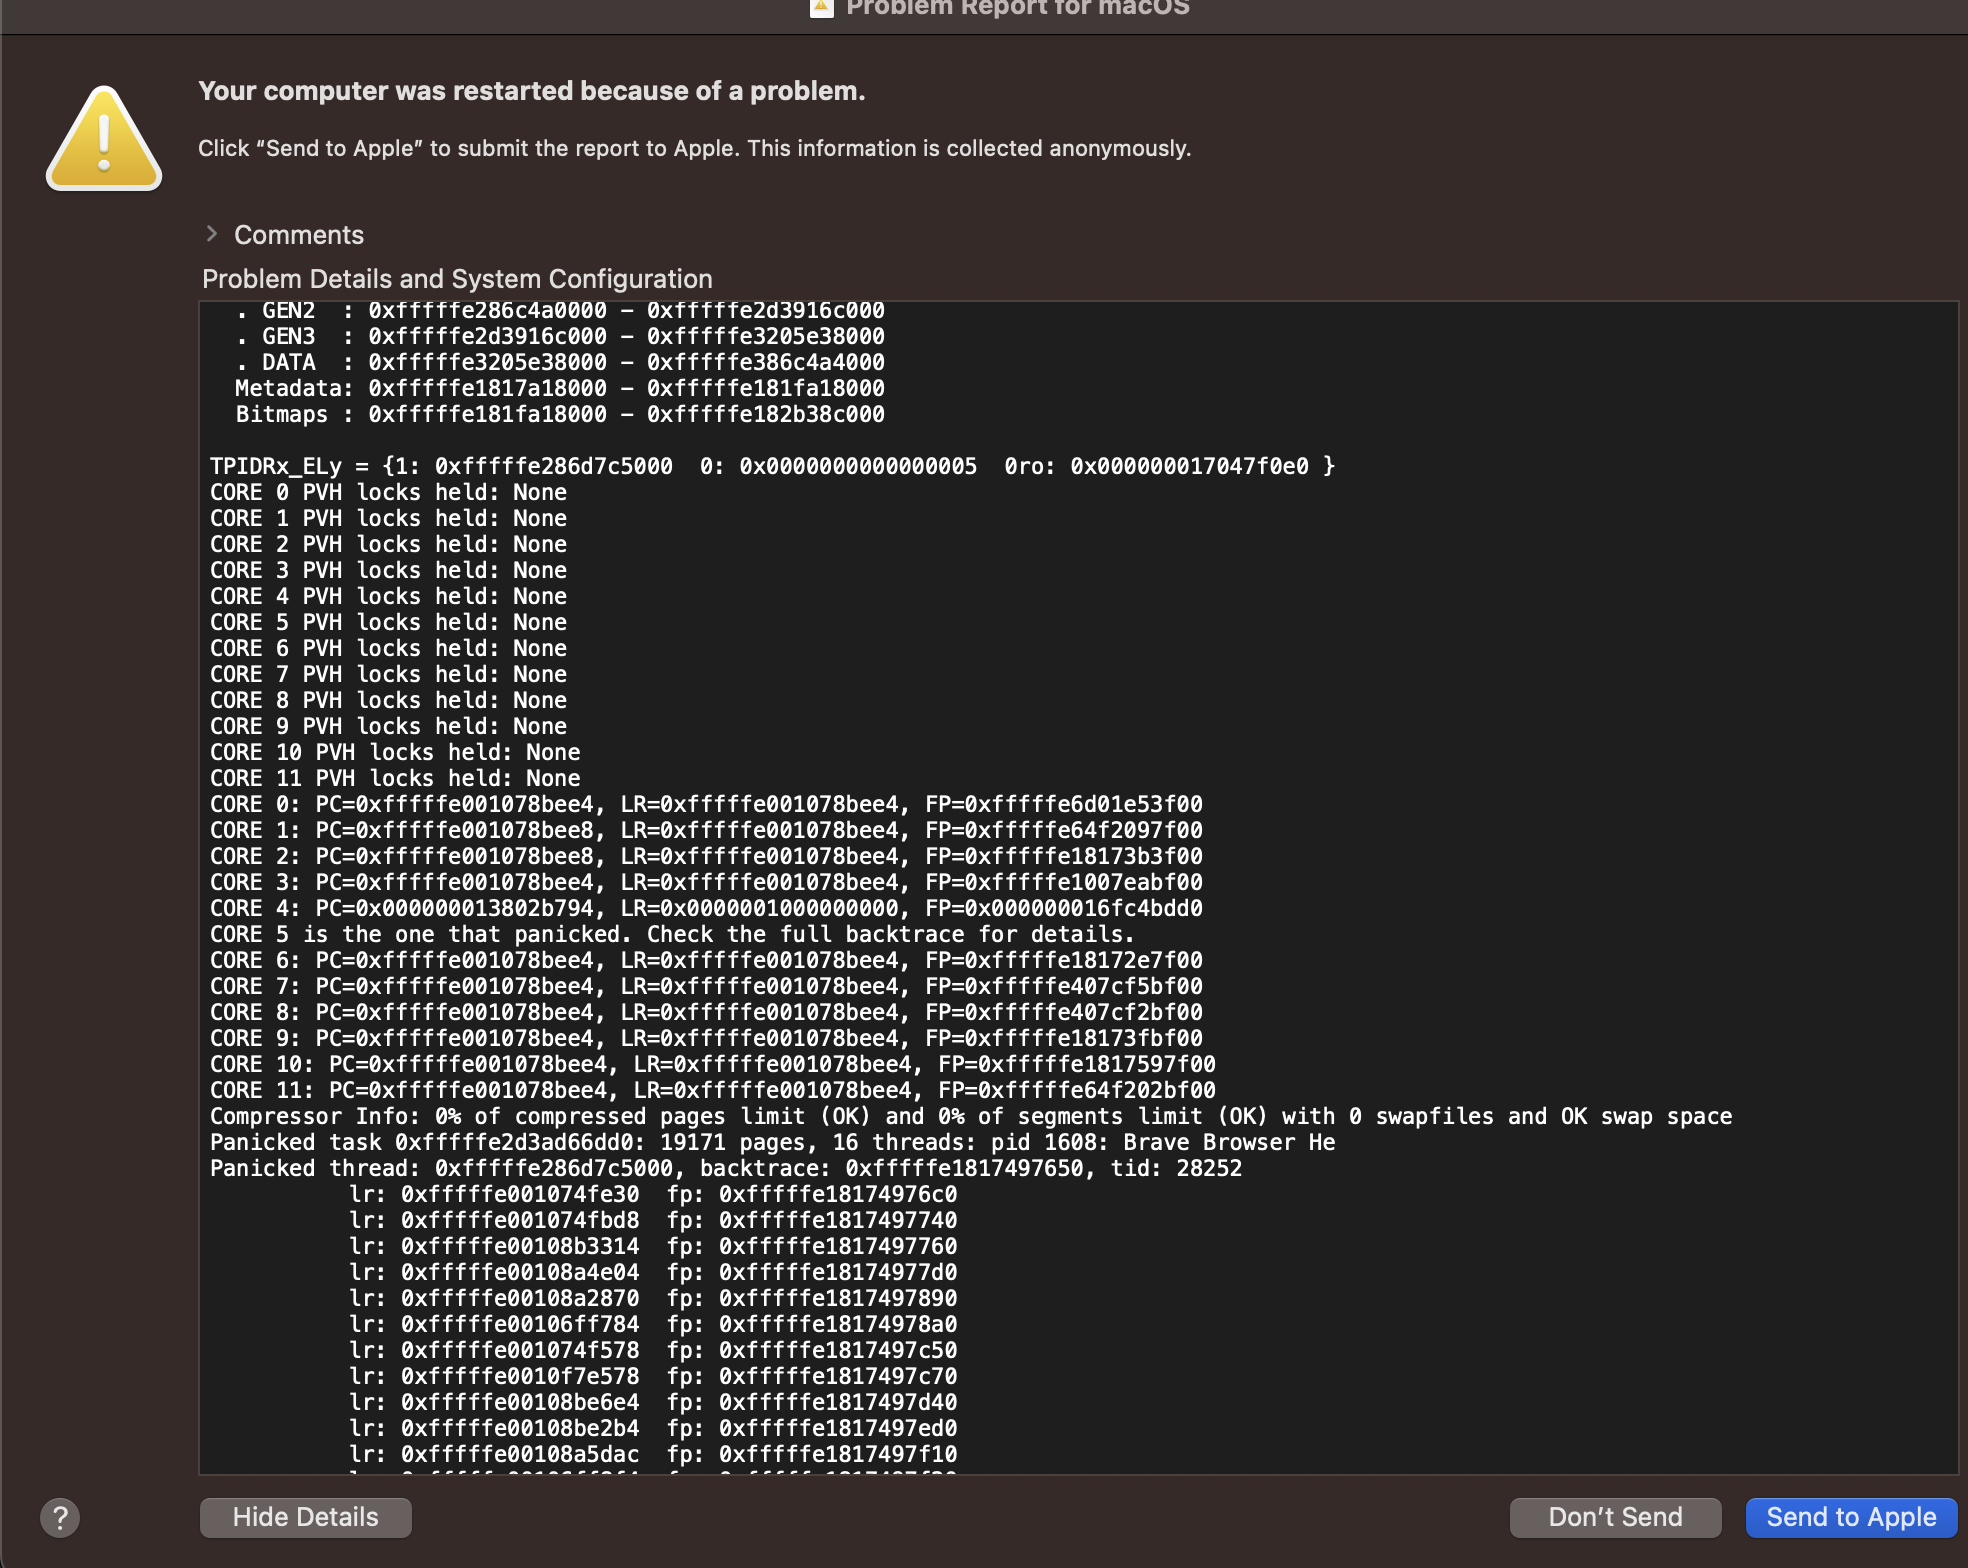Click the title bar warning icon
1968x1568 pixels.
coord(821,8)
